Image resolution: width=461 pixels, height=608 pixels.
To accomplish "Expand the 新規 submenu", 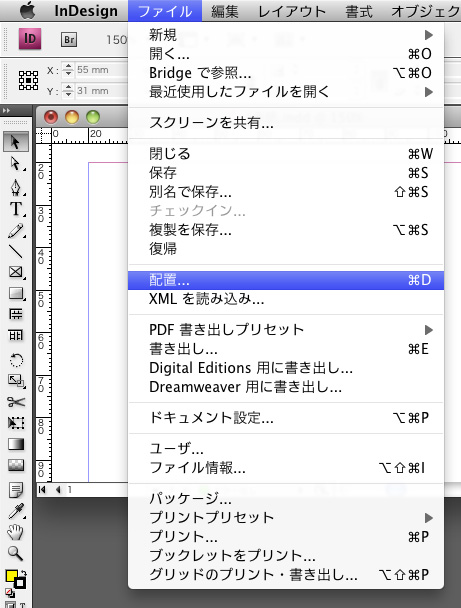I will tap(428, 35).
